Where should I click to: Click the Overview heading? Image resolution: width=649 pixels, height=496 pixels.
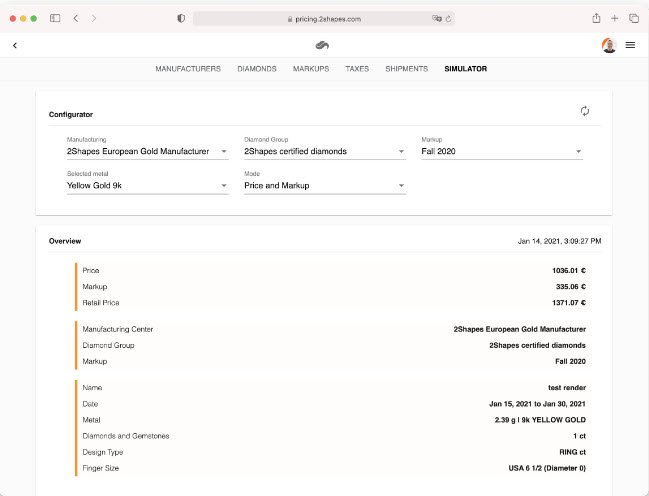[x=65, y=241]
